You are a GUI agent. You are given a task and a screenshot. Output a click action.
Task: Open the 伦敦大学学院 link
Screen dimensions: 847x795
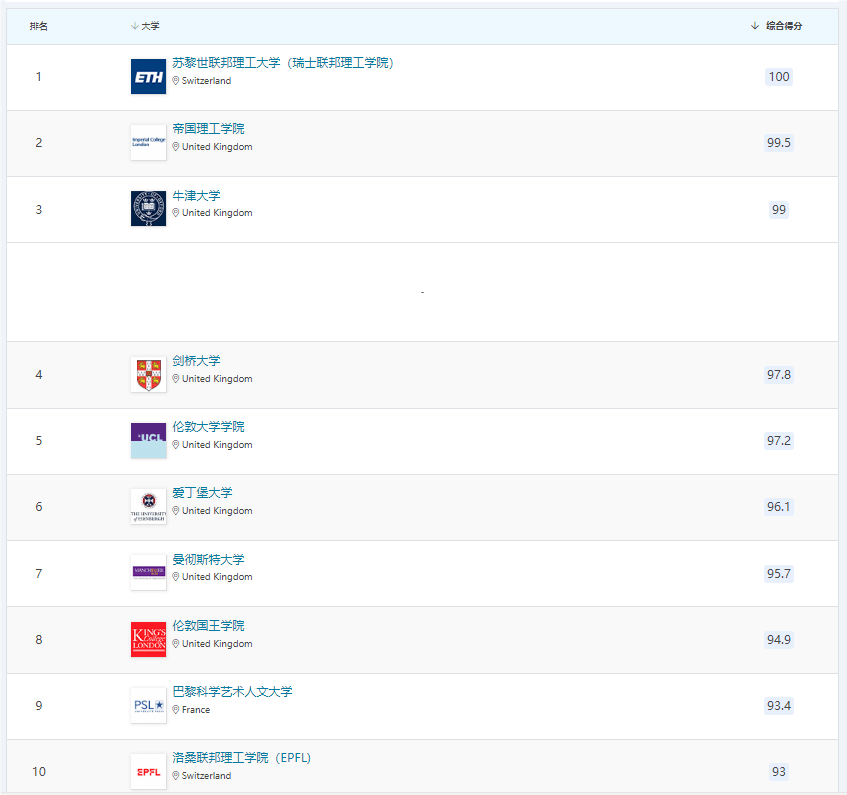pyautogui.click(x=208, y=427)
